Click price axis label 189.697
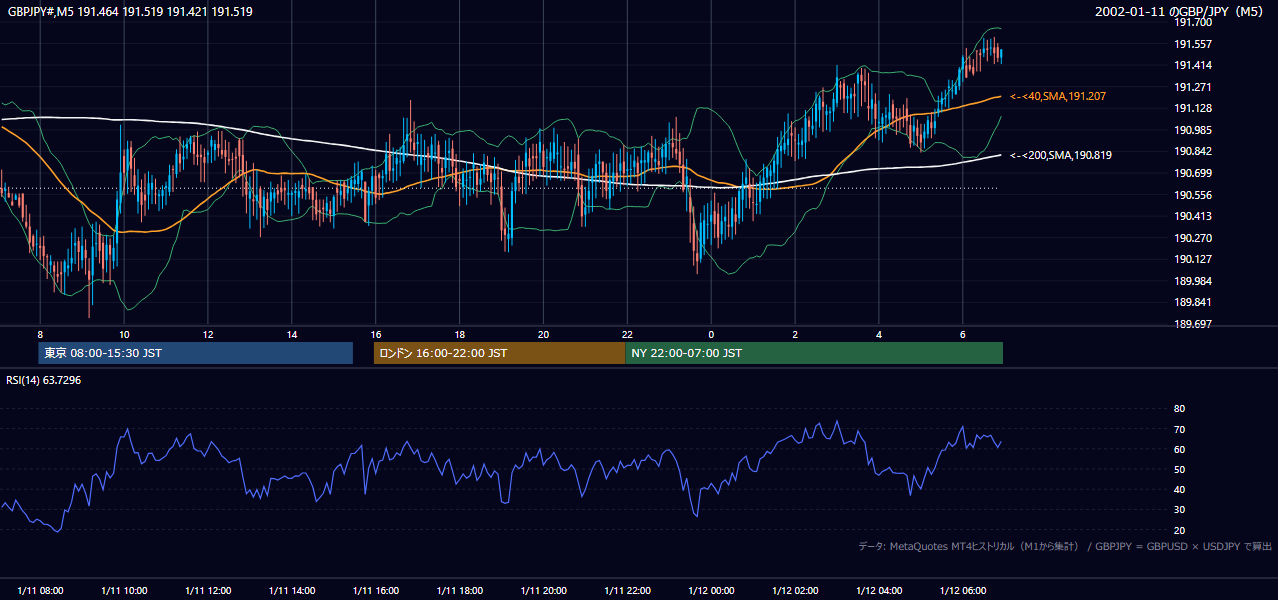 (1193, 324)
